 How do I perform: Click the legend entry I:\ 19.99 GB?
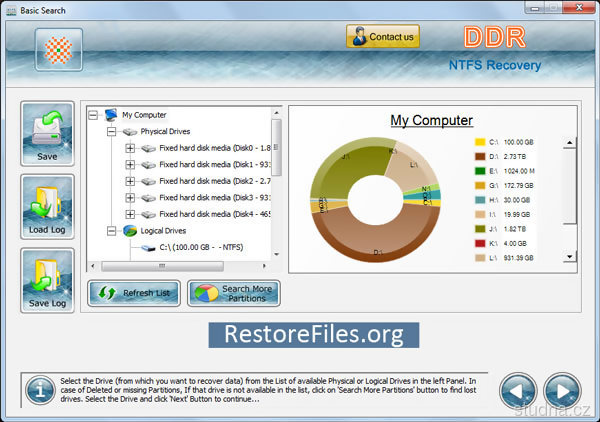pos(503,215)
